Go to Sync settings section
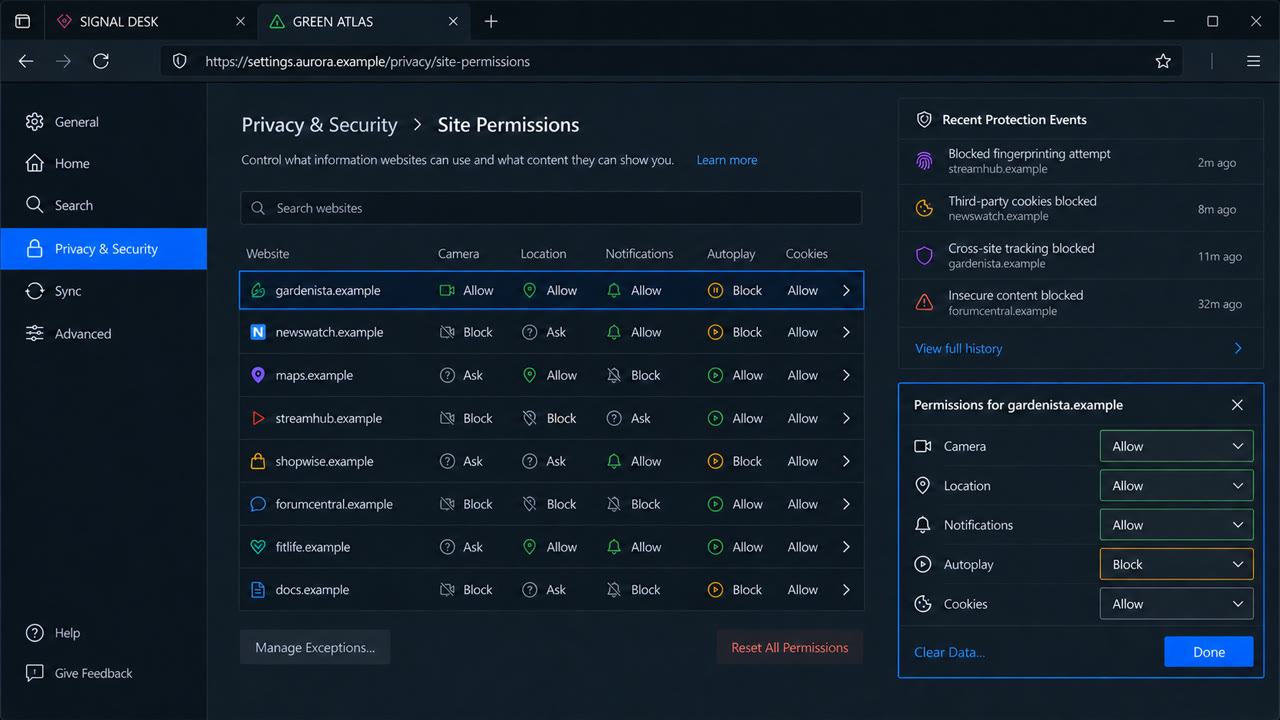Image resolution: width=1280 pixels, height=720 pixels. pos(104,291)
